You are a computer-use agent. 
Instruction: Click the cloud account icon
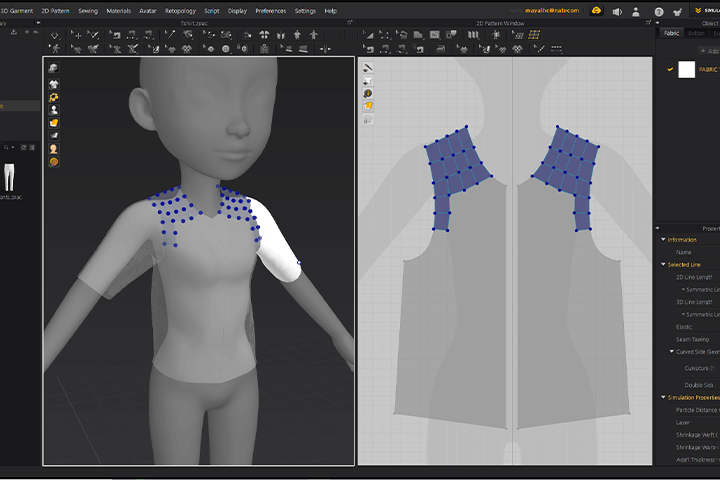[x=596, y=11]
